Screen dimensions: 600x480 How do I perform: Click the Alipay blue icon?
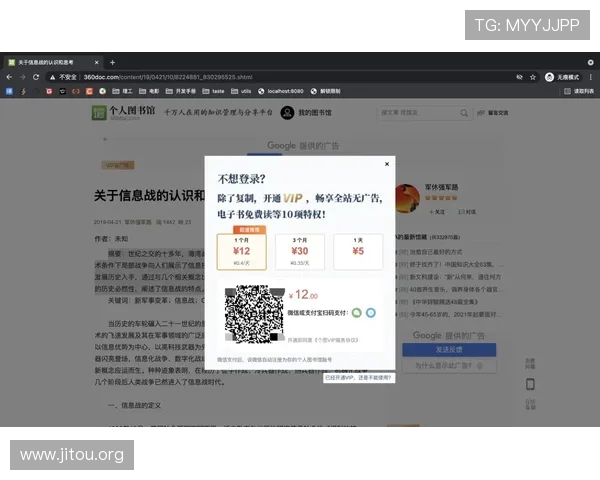[371, 313]
